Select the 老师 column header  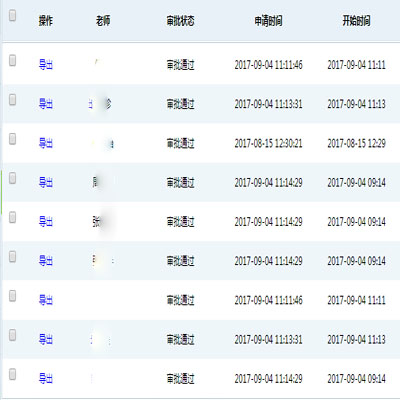tap(103, 21)
